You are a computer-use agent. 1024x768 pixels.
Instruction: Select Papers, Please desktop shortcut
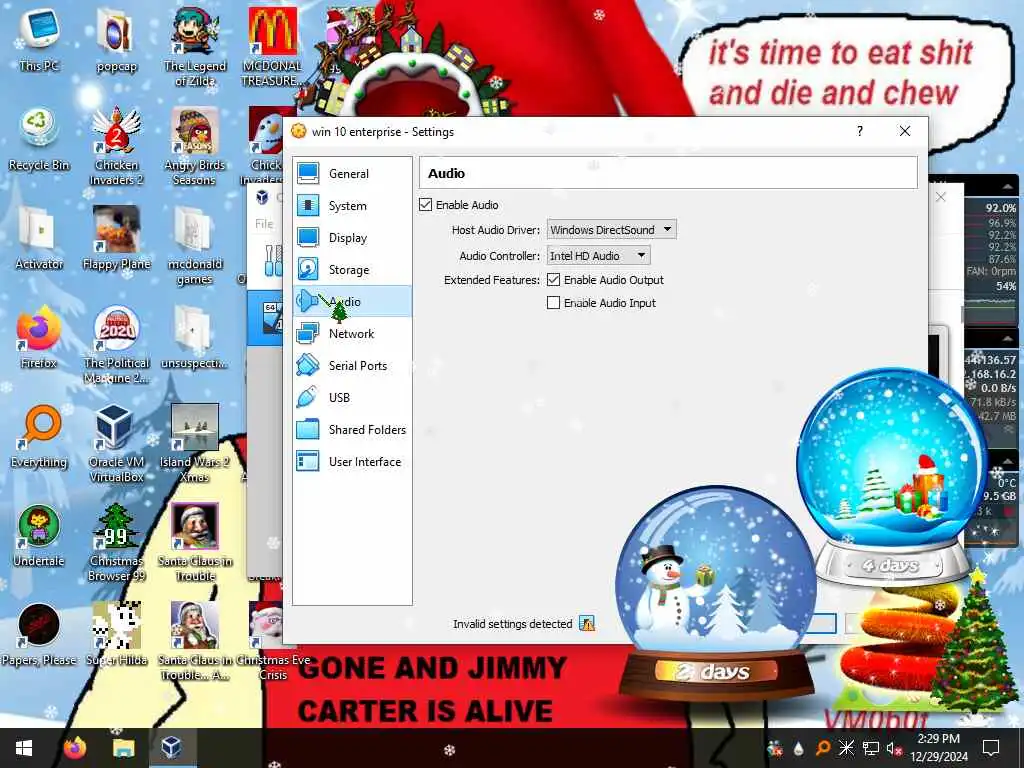click(x=39, y=635)
